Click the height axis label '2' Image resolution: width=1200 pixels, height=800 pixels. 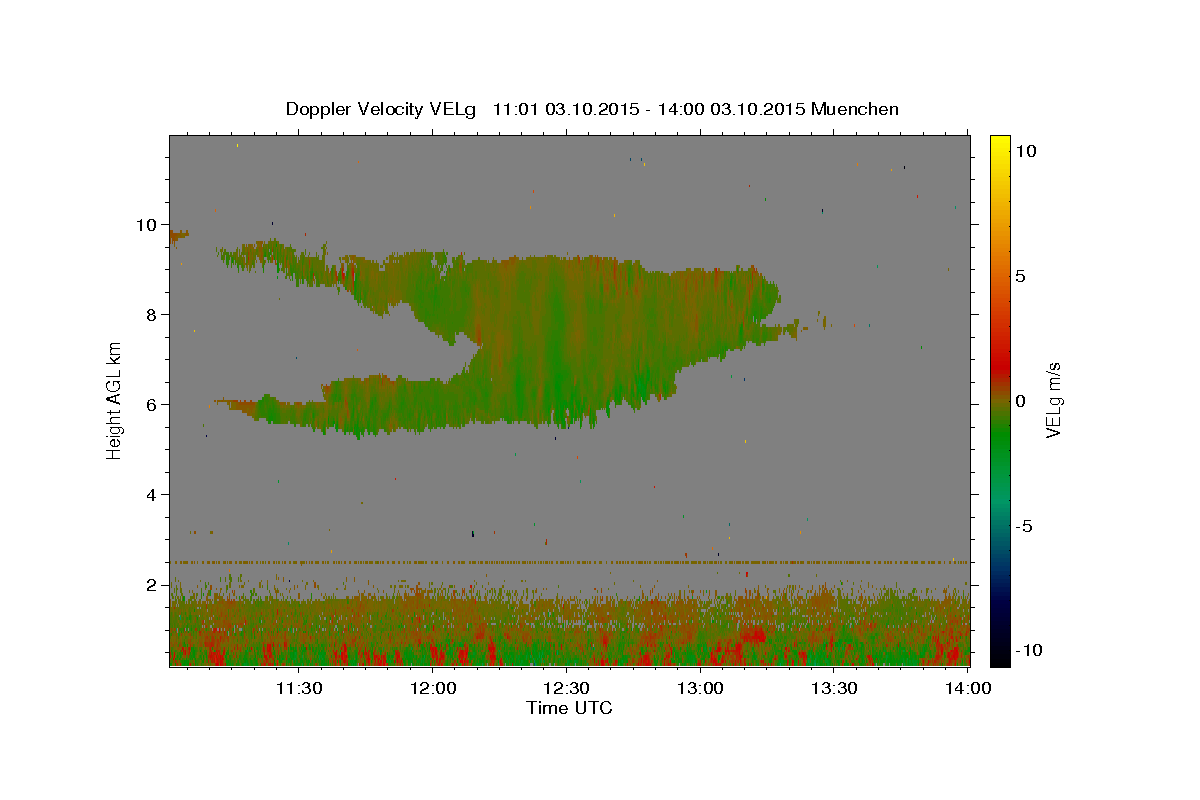152,585
